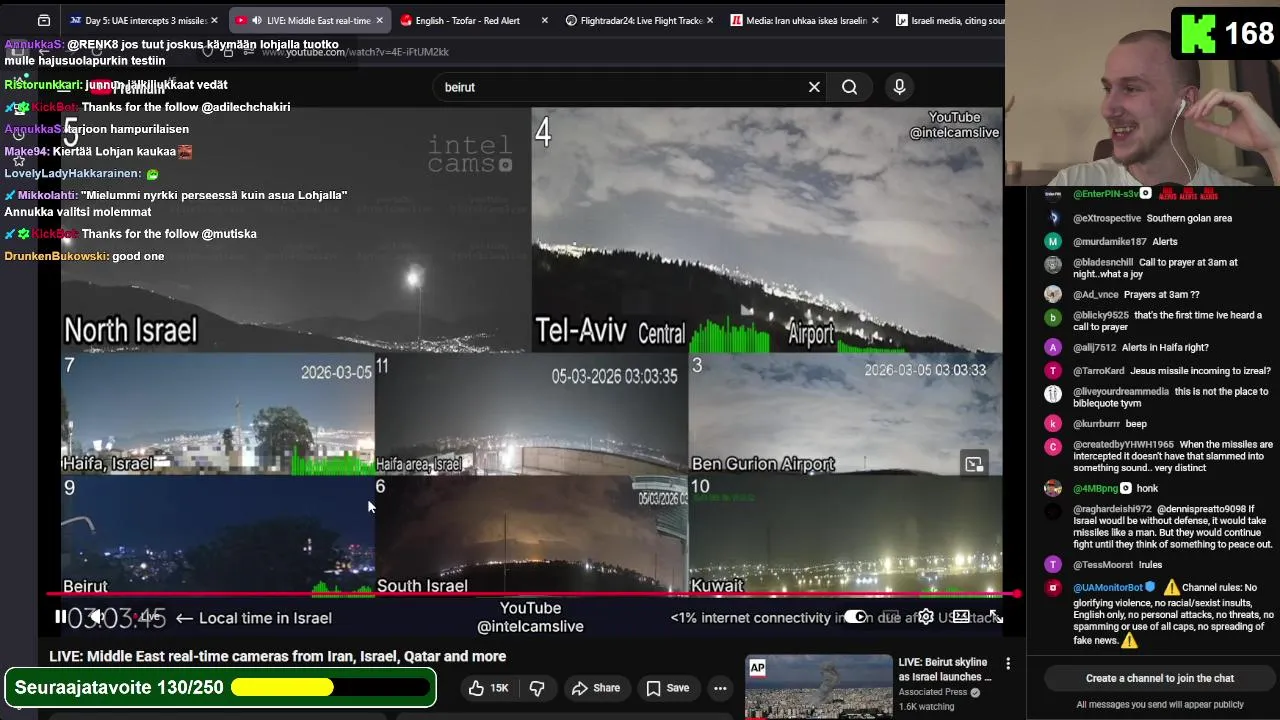Click the video title 'LIVE: Middle East real-time cameras'
Image resolution: width=1280 pixels, height=720 pixels.
278,656
